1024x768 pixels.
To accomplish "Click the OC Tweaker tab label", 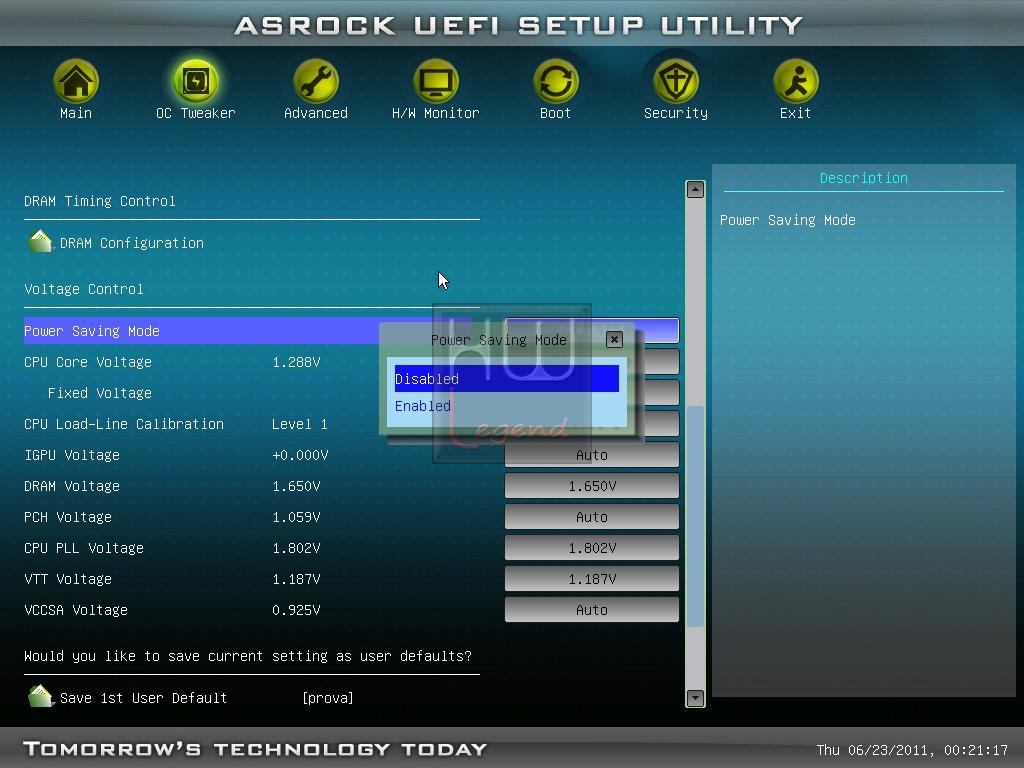I will [195, 113].
